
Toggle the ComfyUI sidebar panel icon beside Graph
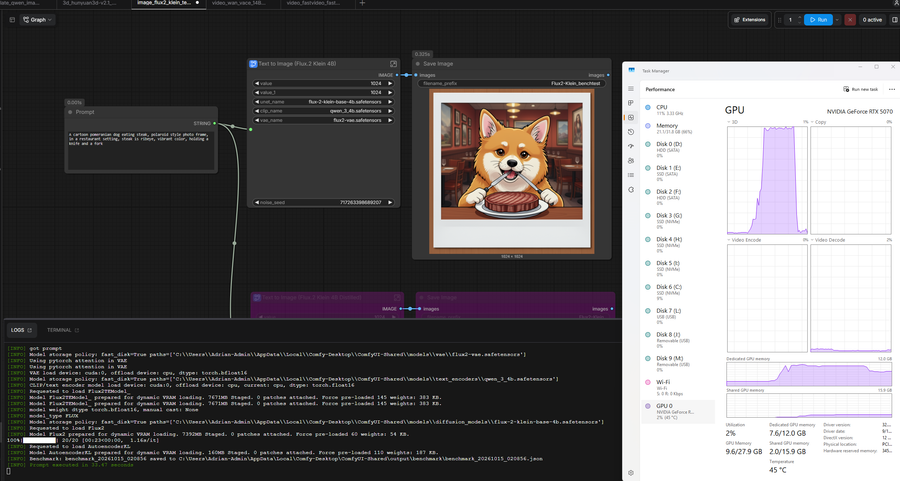coord(12,20)
